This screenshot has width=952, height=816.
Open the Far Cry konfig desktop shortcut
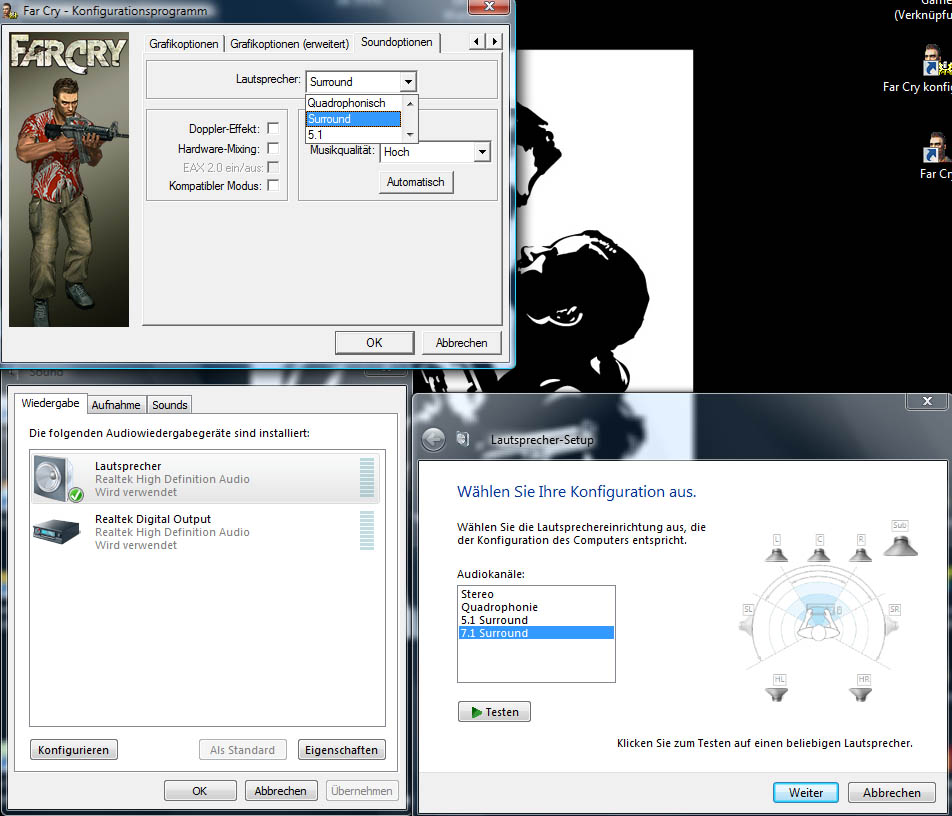click(936, 61)
